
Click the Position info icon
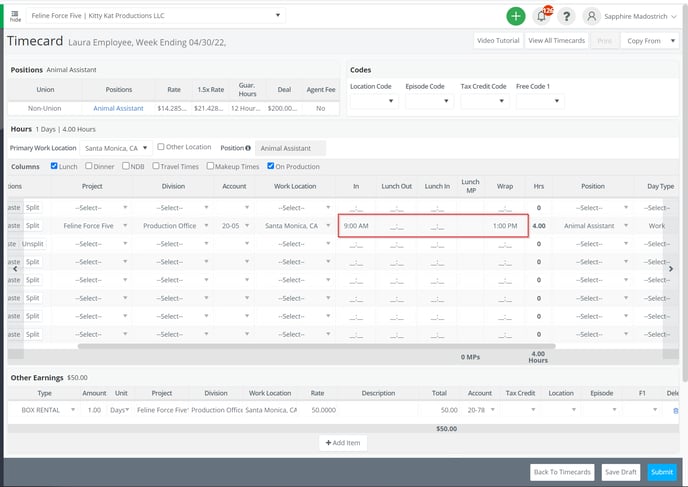pyautogui.click(x=248, y=148)
